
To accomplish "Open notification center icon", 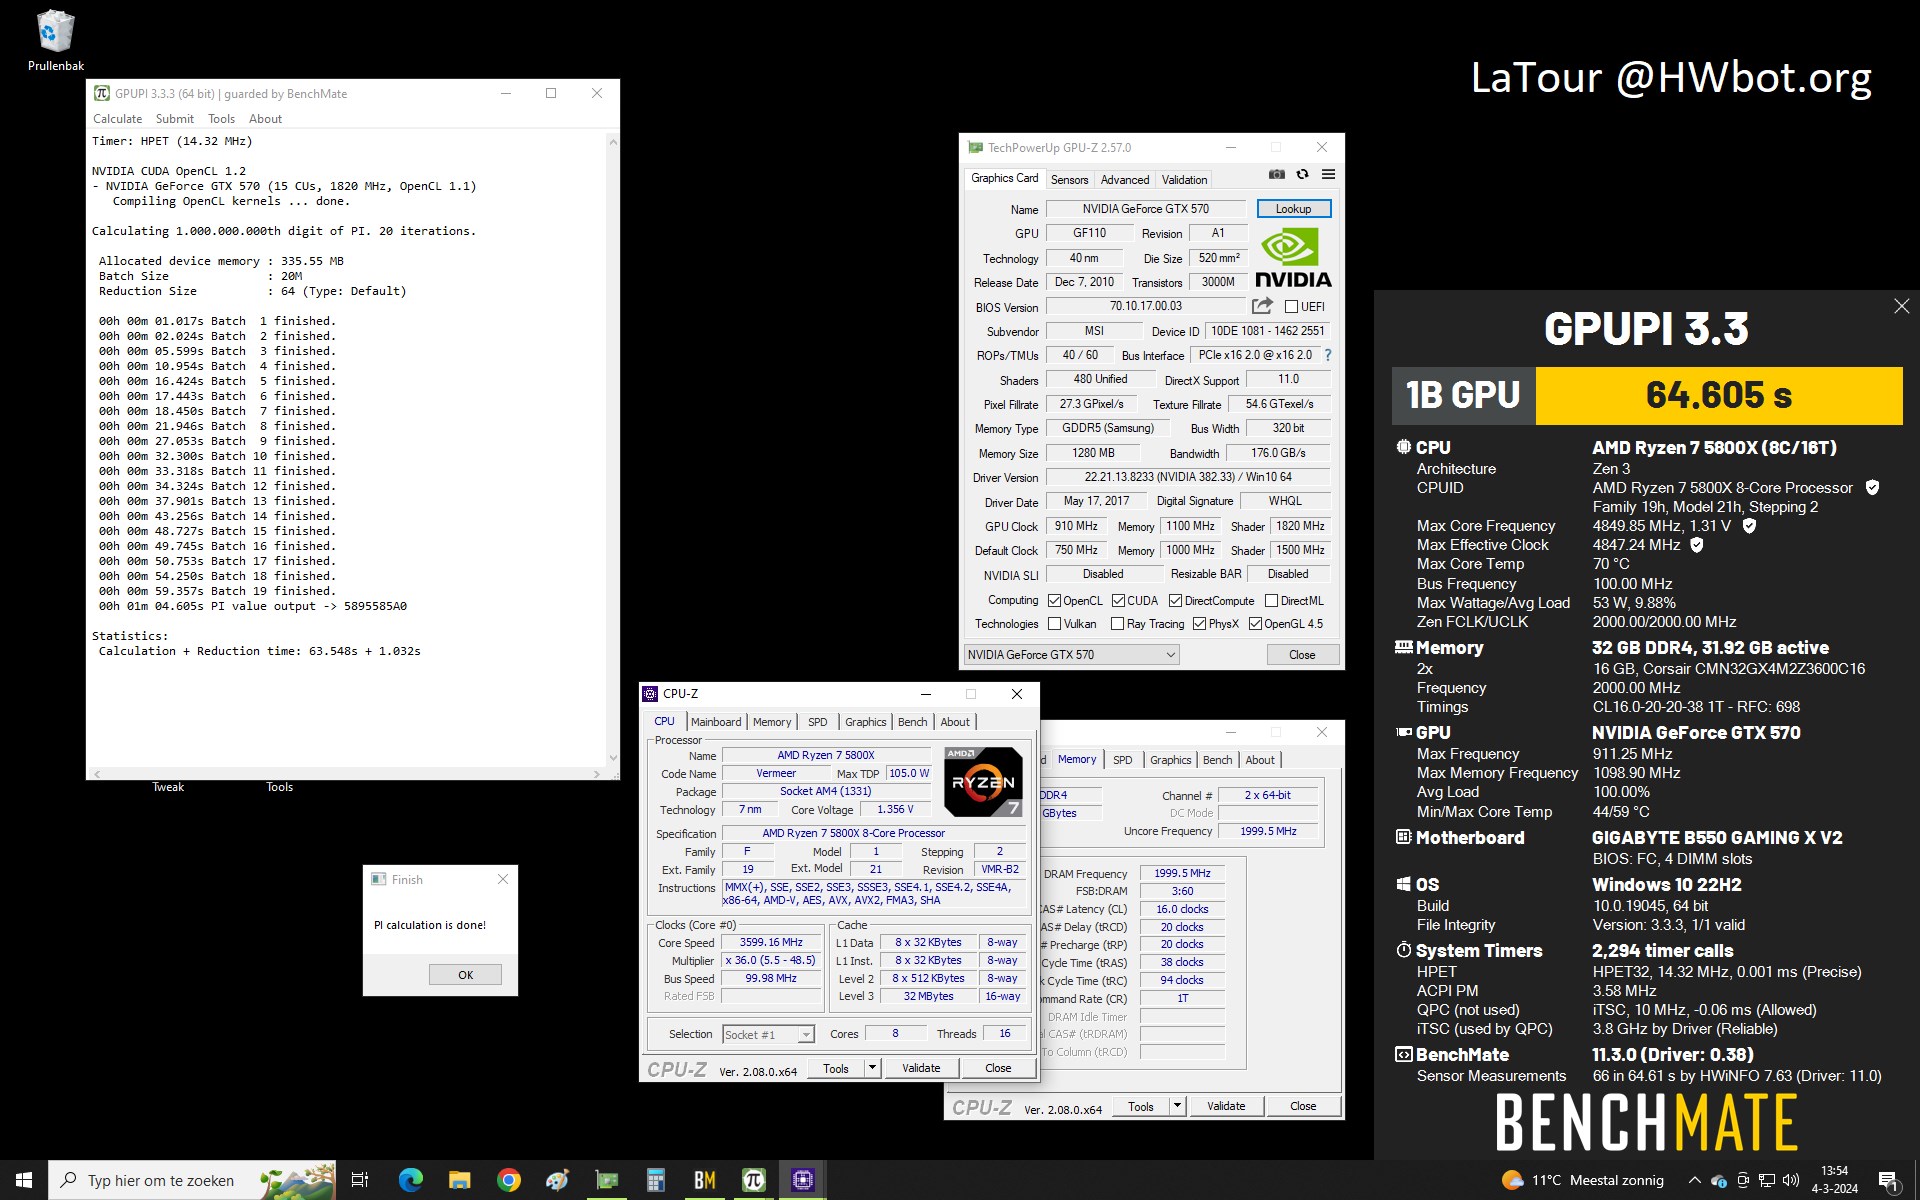I will 1888,1180.
